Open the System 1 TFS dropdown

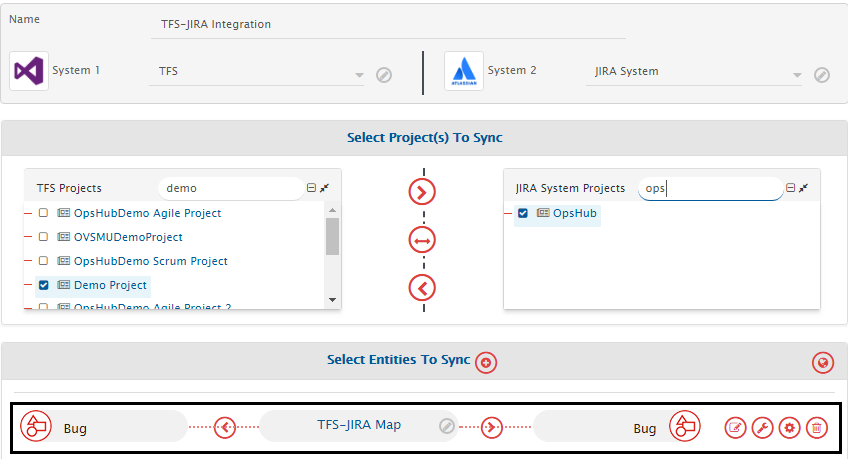point(359,75)
